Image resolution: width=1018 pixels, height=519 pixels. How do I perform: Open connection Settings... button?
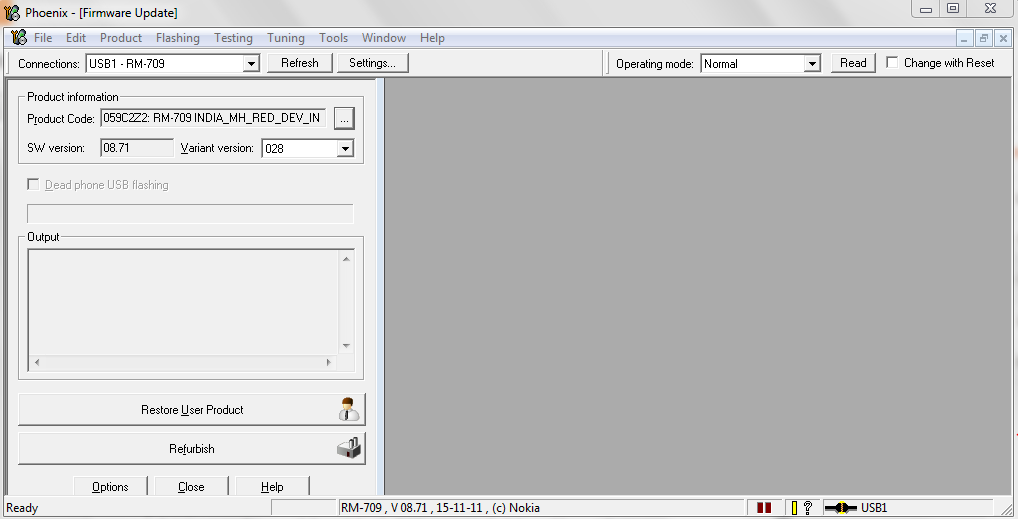point(373,63)
